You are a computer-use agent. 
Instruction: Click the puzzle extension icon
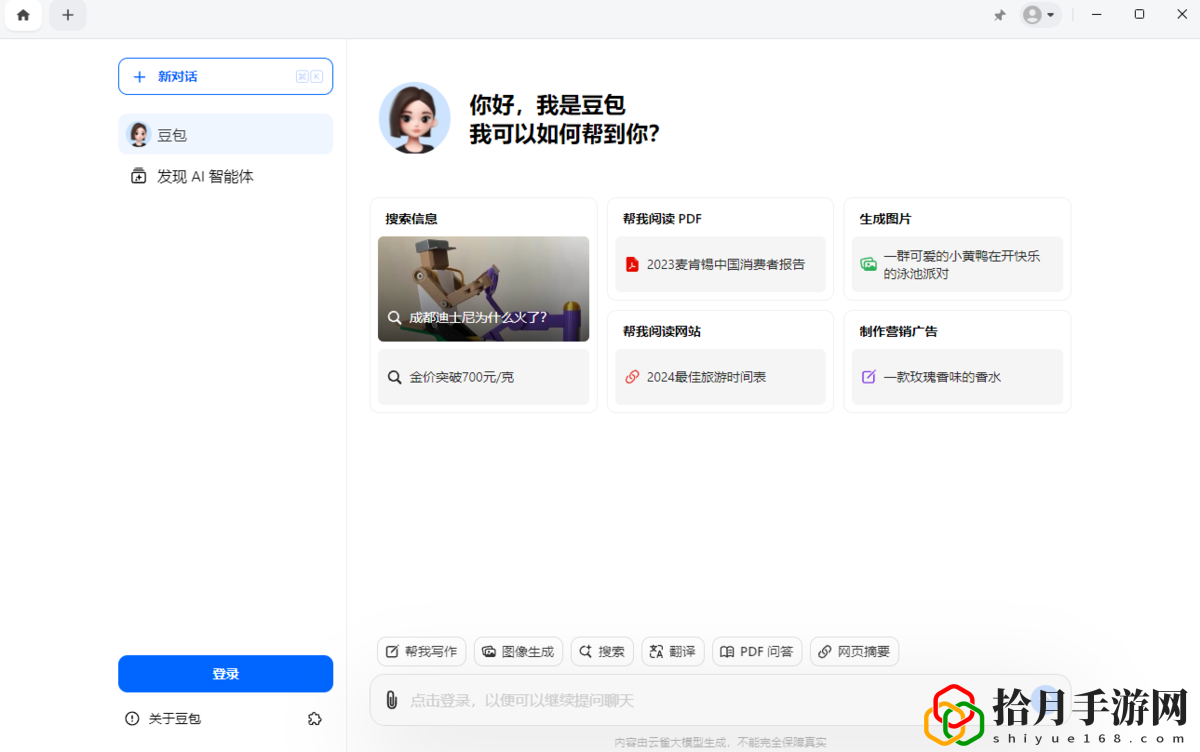pos(315,719)
